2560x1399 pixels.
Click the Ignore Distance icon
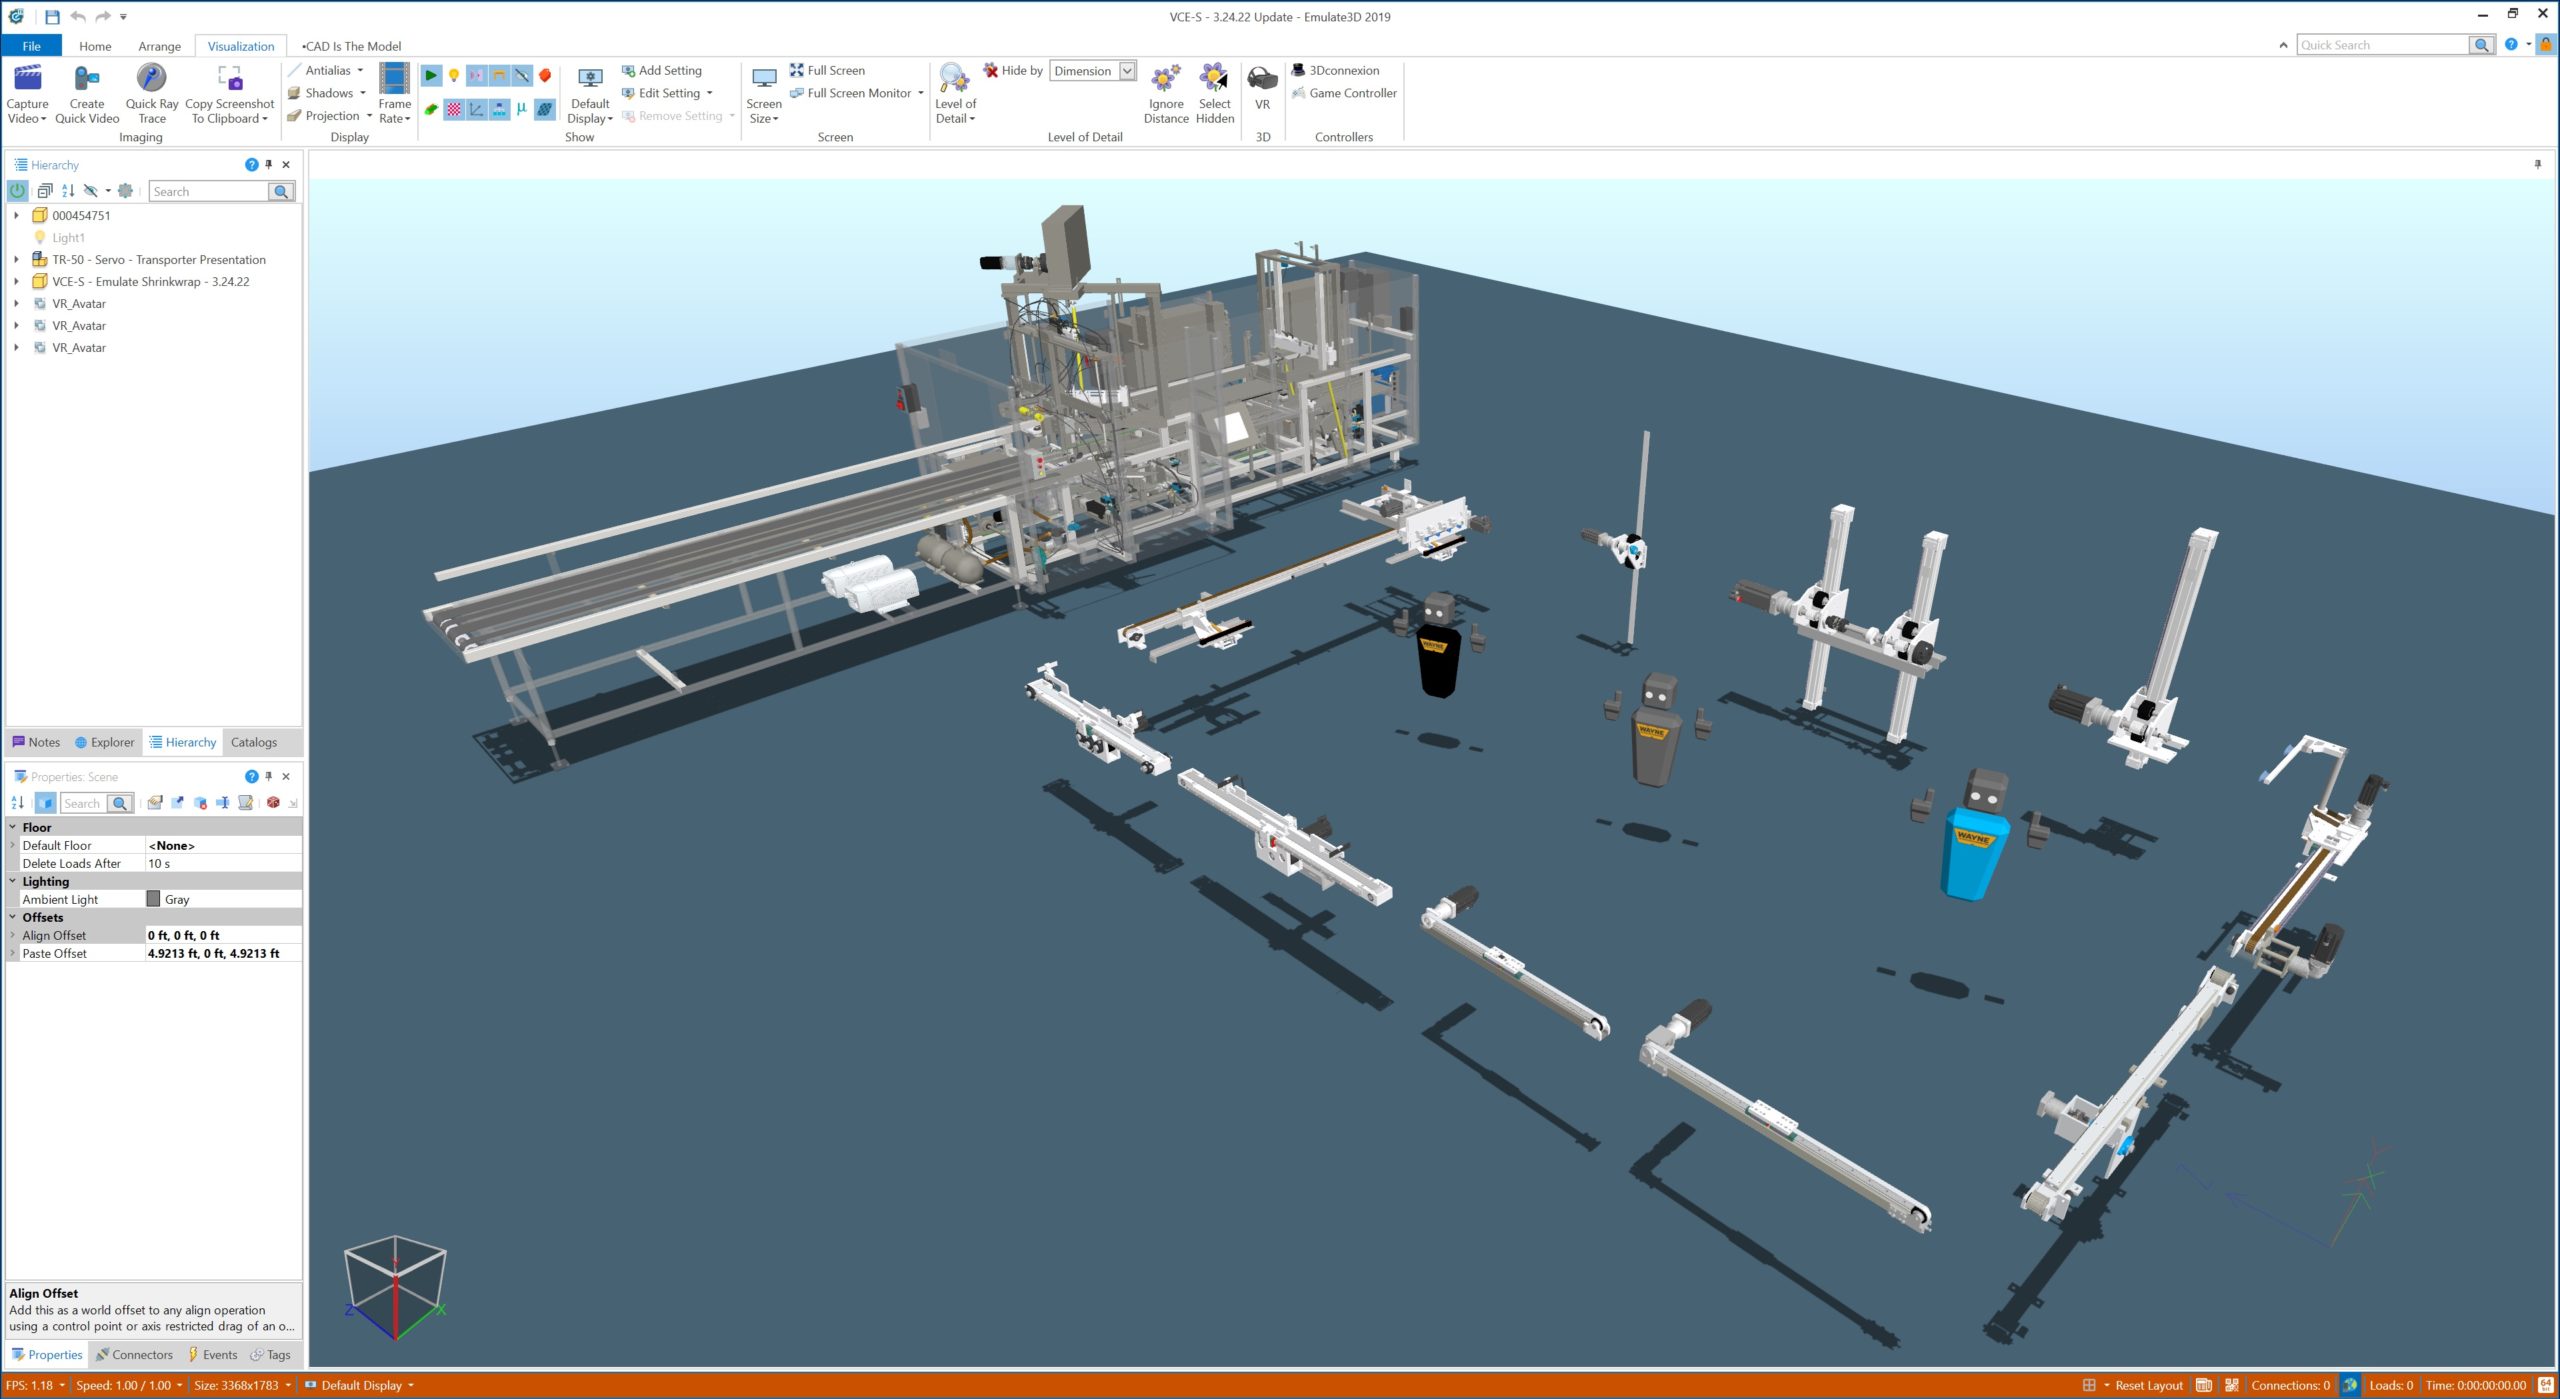[1165, 78]
